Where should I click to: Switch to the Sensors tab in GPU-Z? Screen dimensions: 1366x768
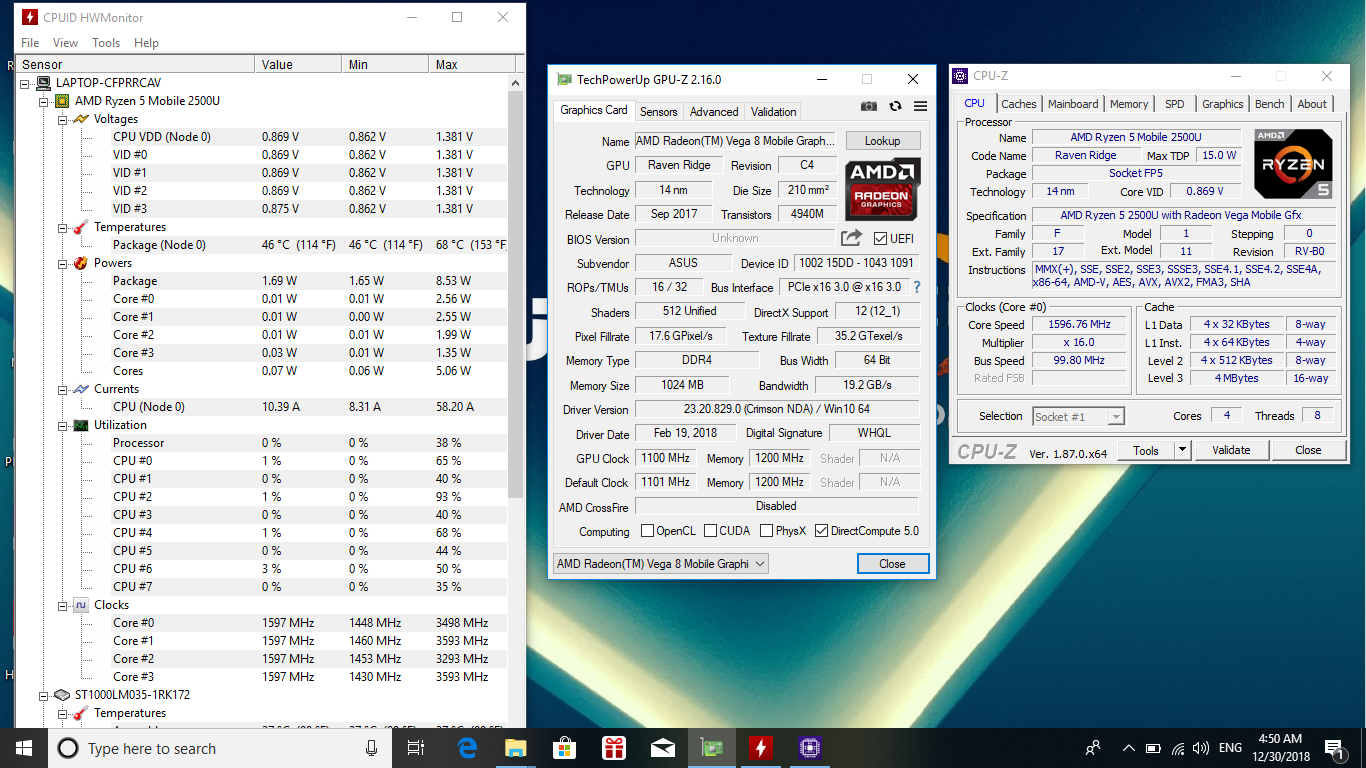coord(658,112)
